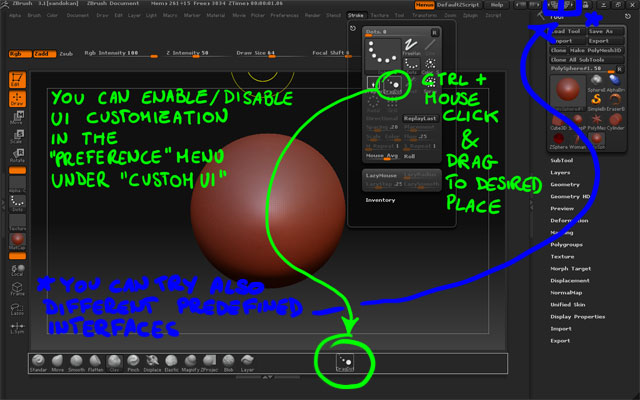Open the Dots stroke picker on left shelf
This screenshot has height=400, width=640.
(x=18, y=203)
